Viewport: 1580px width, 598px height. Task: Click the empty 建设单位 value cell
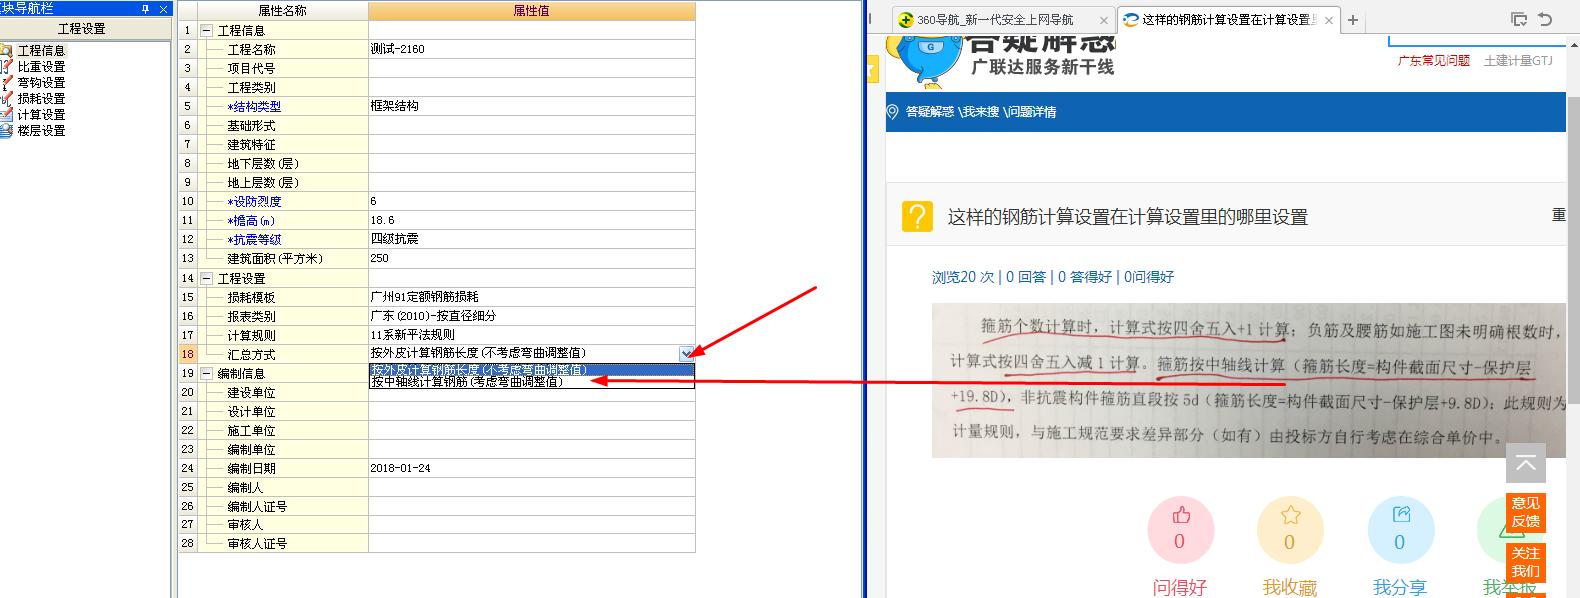531,392
